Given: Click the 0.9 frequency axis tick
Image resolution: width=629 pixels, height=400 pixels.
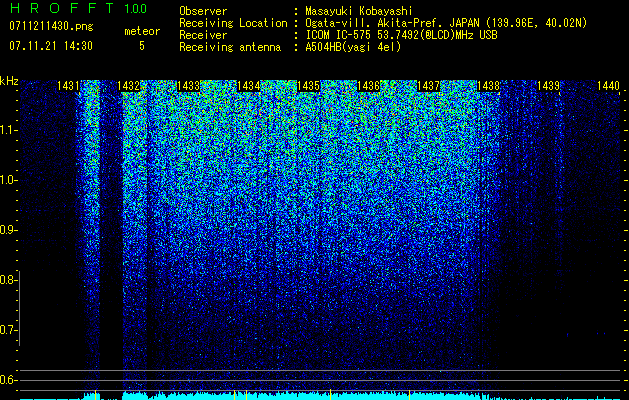Looking at the screenshot, I should pos(8,230).
